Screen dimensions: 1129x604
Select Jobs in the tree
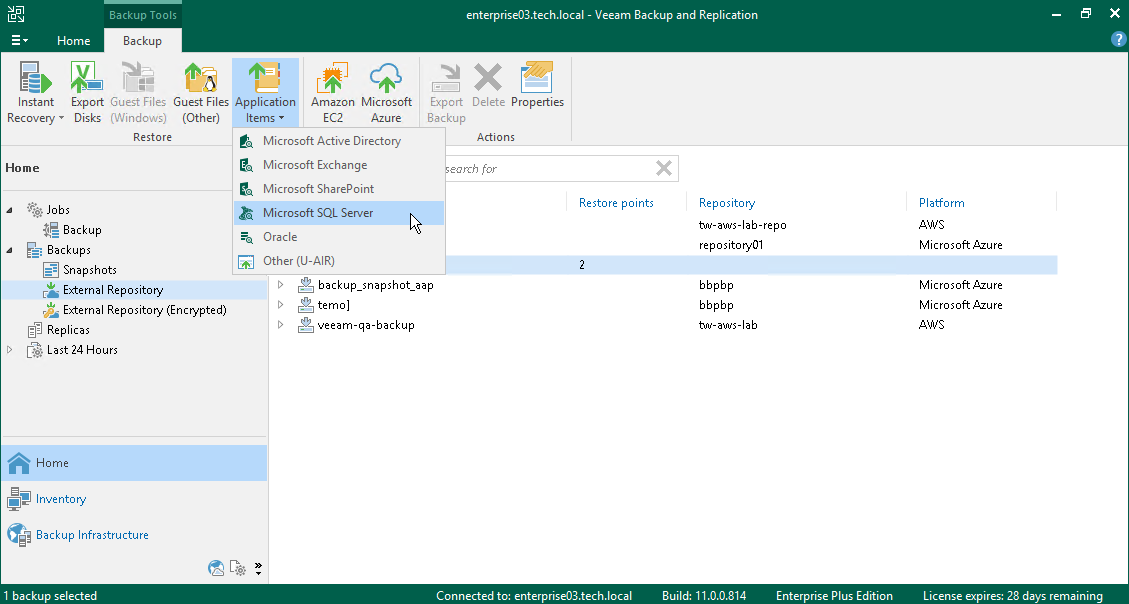coord(58,209)
